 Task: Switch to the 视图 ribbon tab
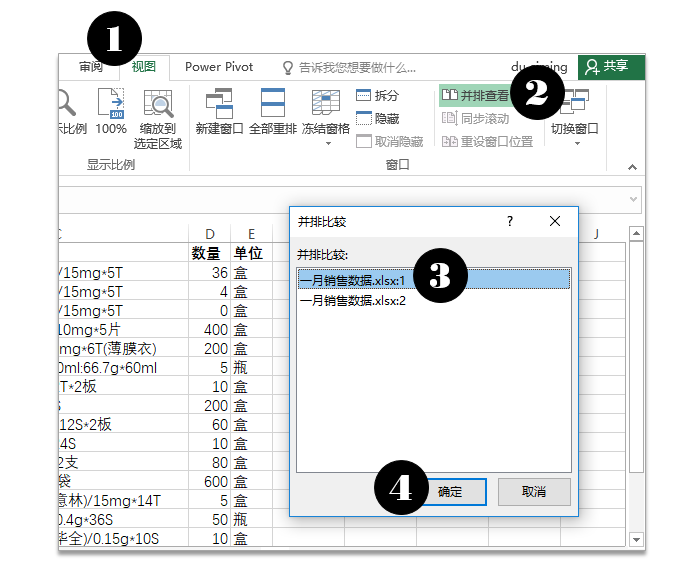click(x=144, y=67)
